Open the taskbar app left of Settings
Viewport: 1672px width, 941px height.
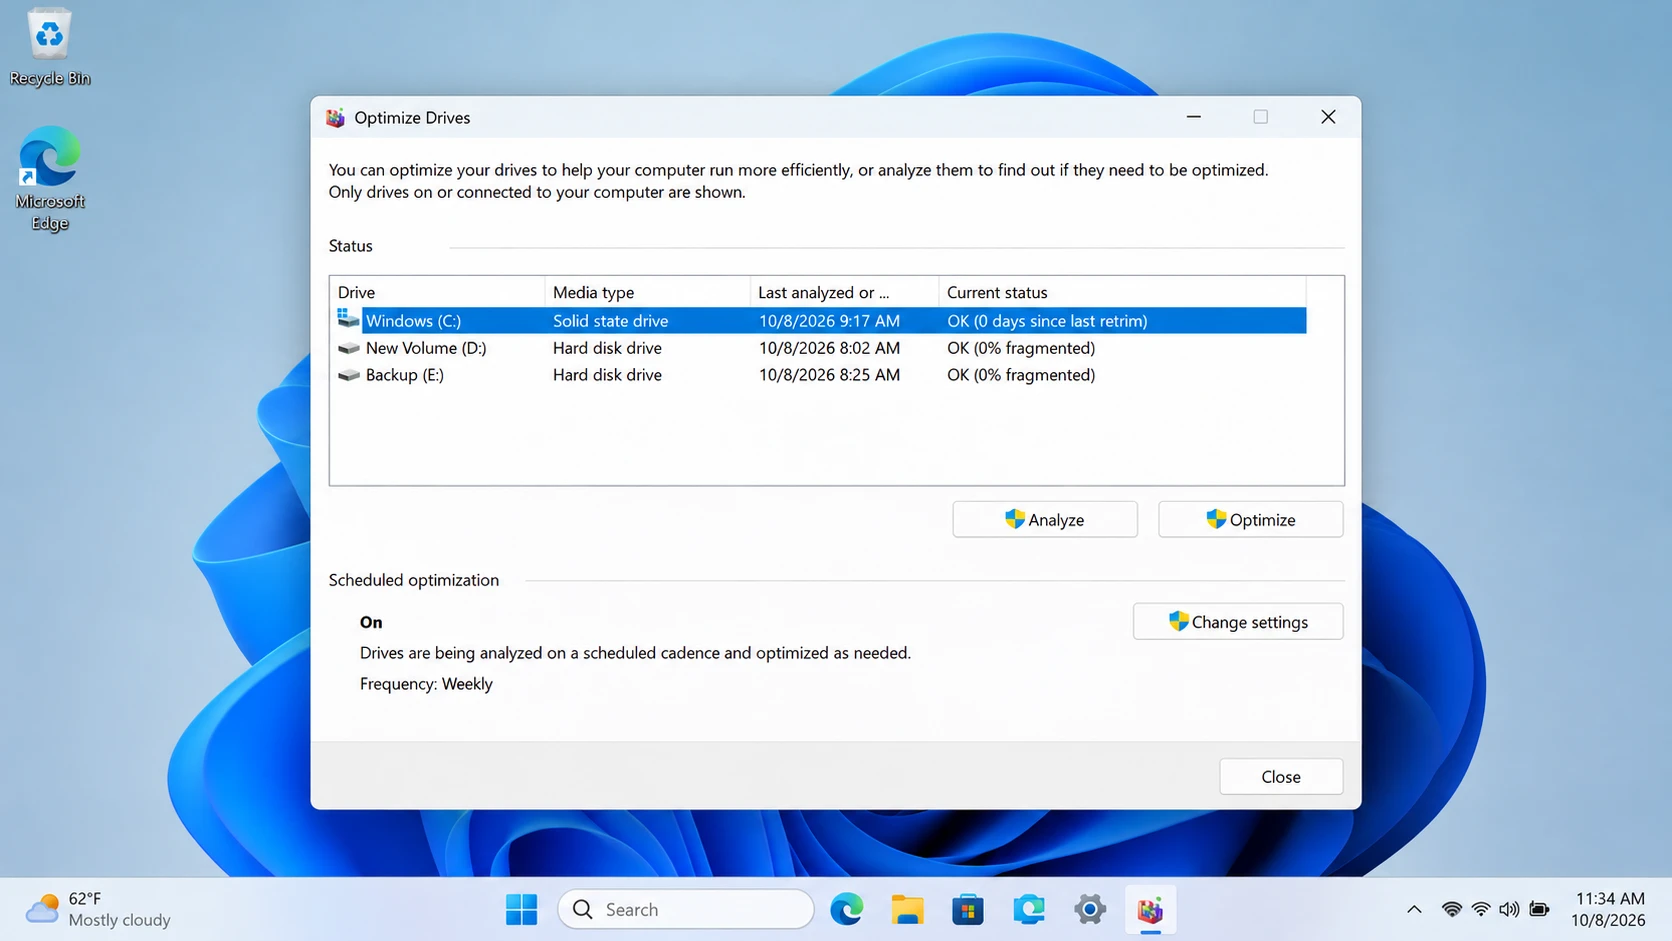1028,910
